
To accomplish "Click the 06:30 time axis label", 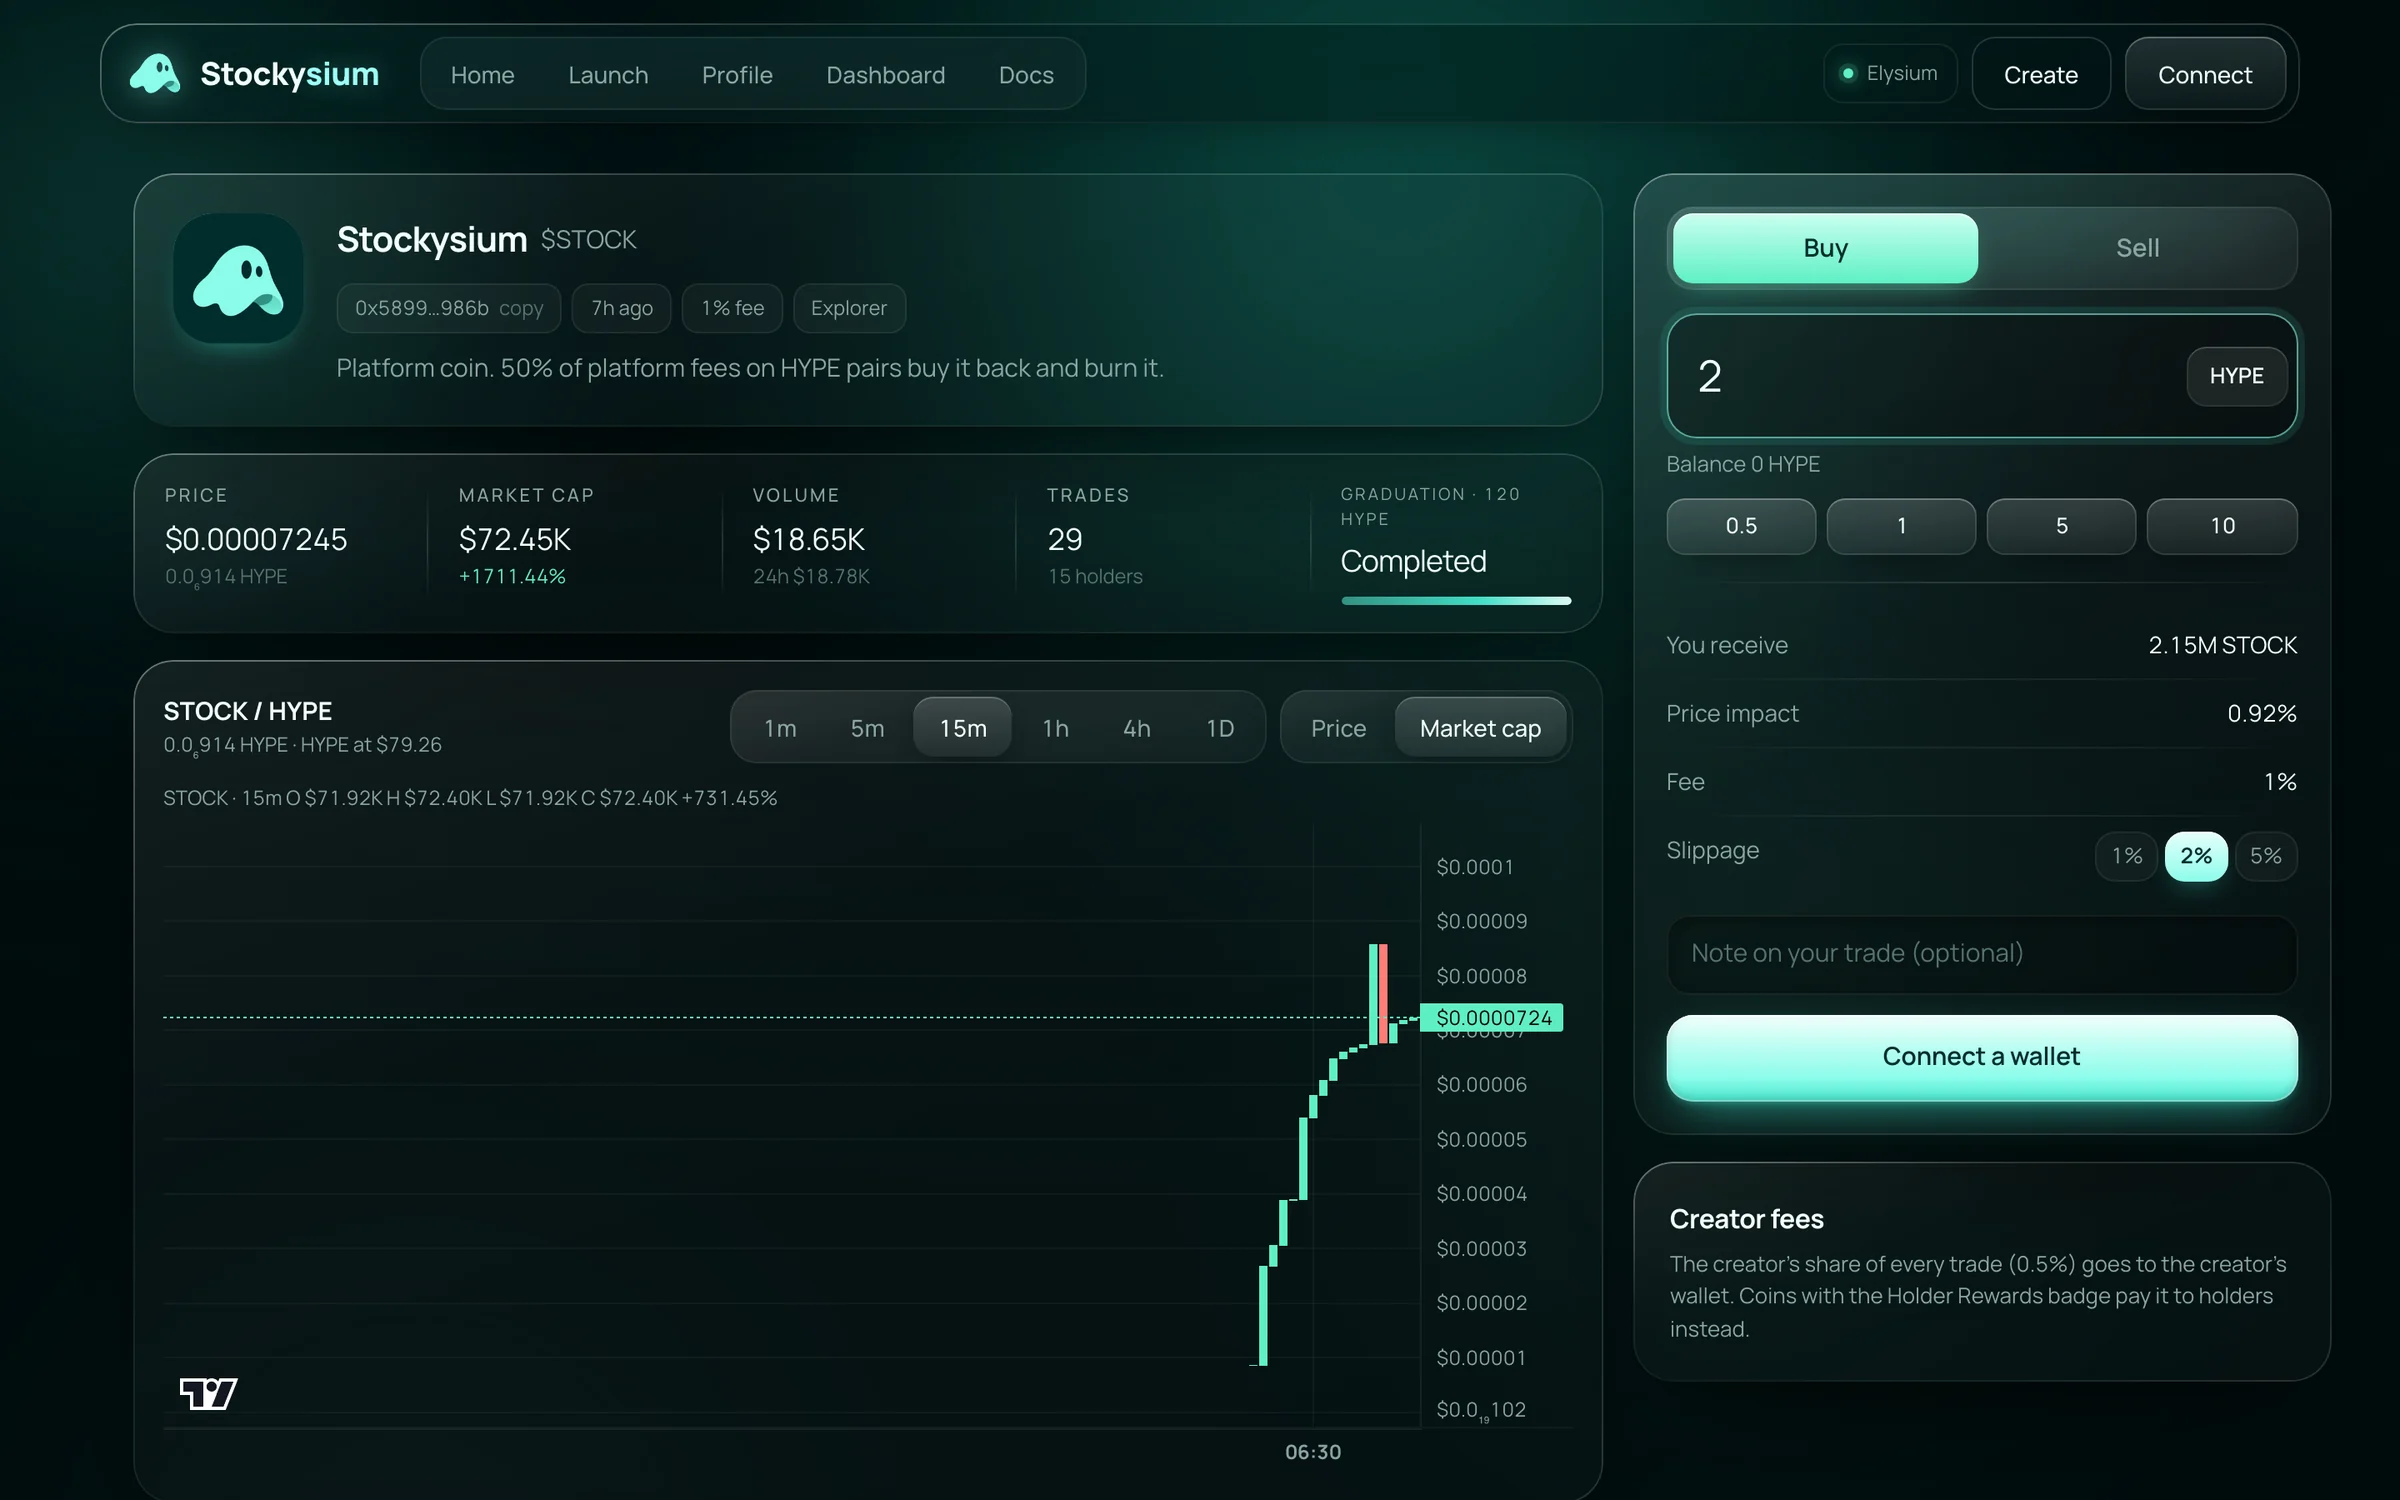I will pyautogui.click(x=1312, y=1452).
